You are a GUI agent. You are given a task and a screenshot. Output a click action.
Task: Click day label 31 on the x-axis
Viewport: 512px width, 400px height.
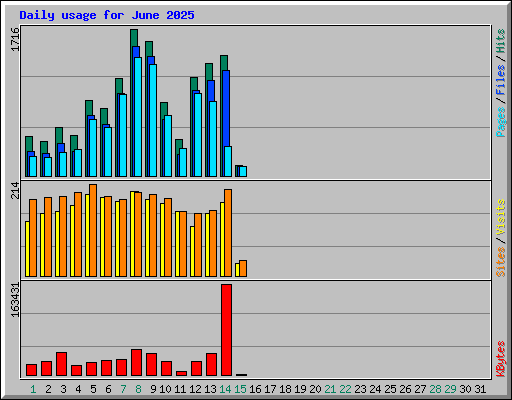[480, 389]
